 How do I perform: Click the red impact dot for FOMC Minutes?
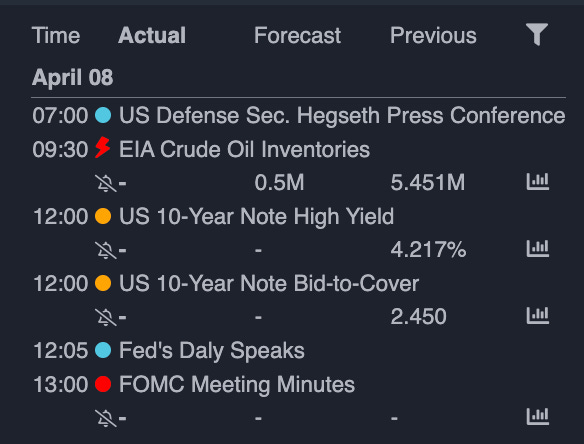tap(103, 384)
